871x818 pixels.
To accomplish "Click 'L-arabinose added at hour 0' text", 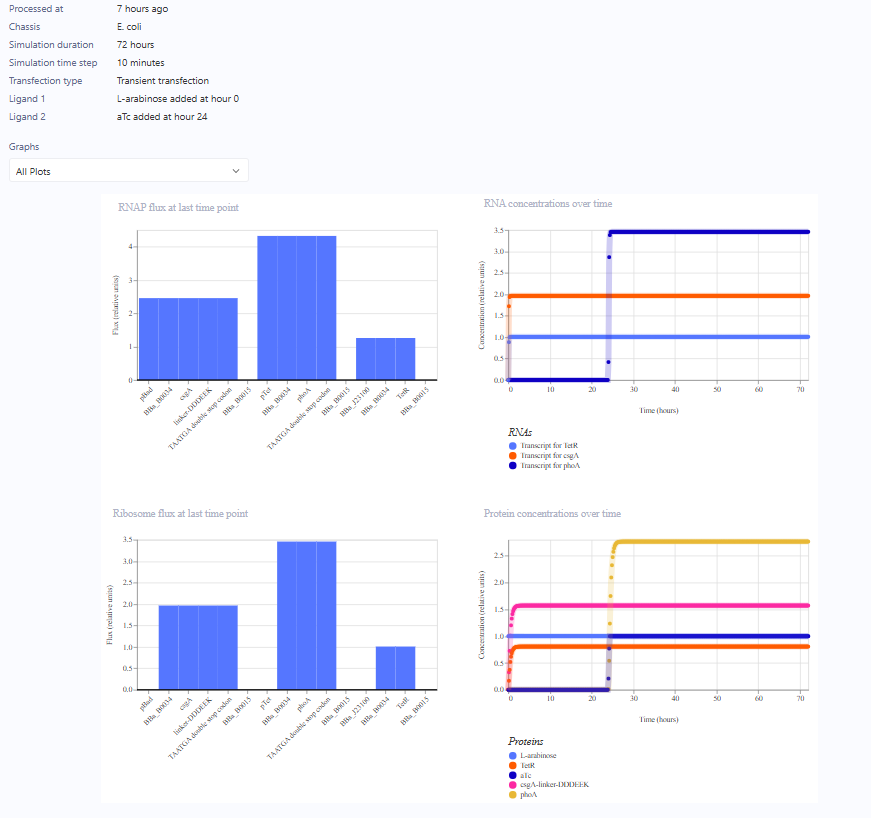I will (178, 99).
